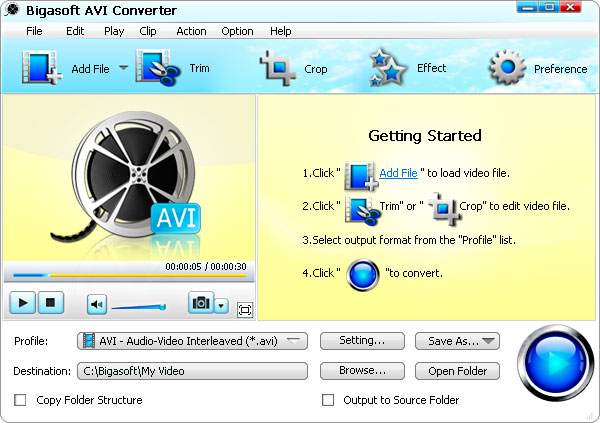Mute audio with the speaker icon
Viewport: 600px width, 423px height.
[96, 304]
